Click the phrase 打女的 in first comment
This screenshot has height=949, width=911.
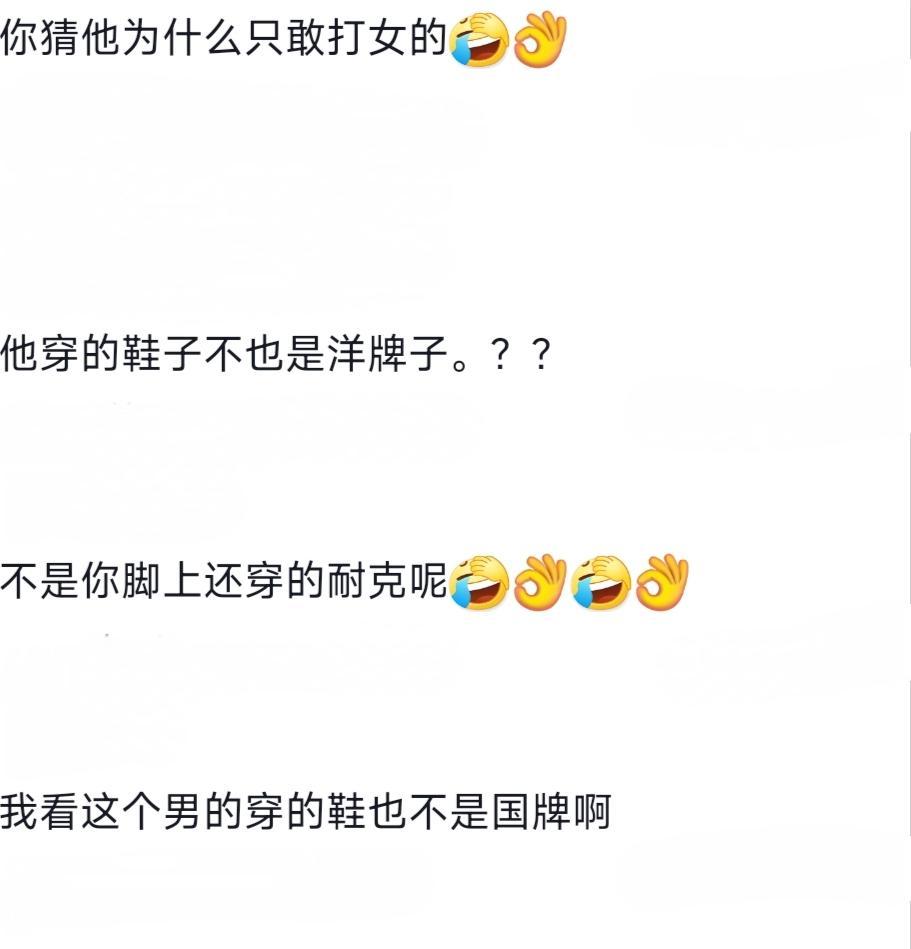pos(387,39)
